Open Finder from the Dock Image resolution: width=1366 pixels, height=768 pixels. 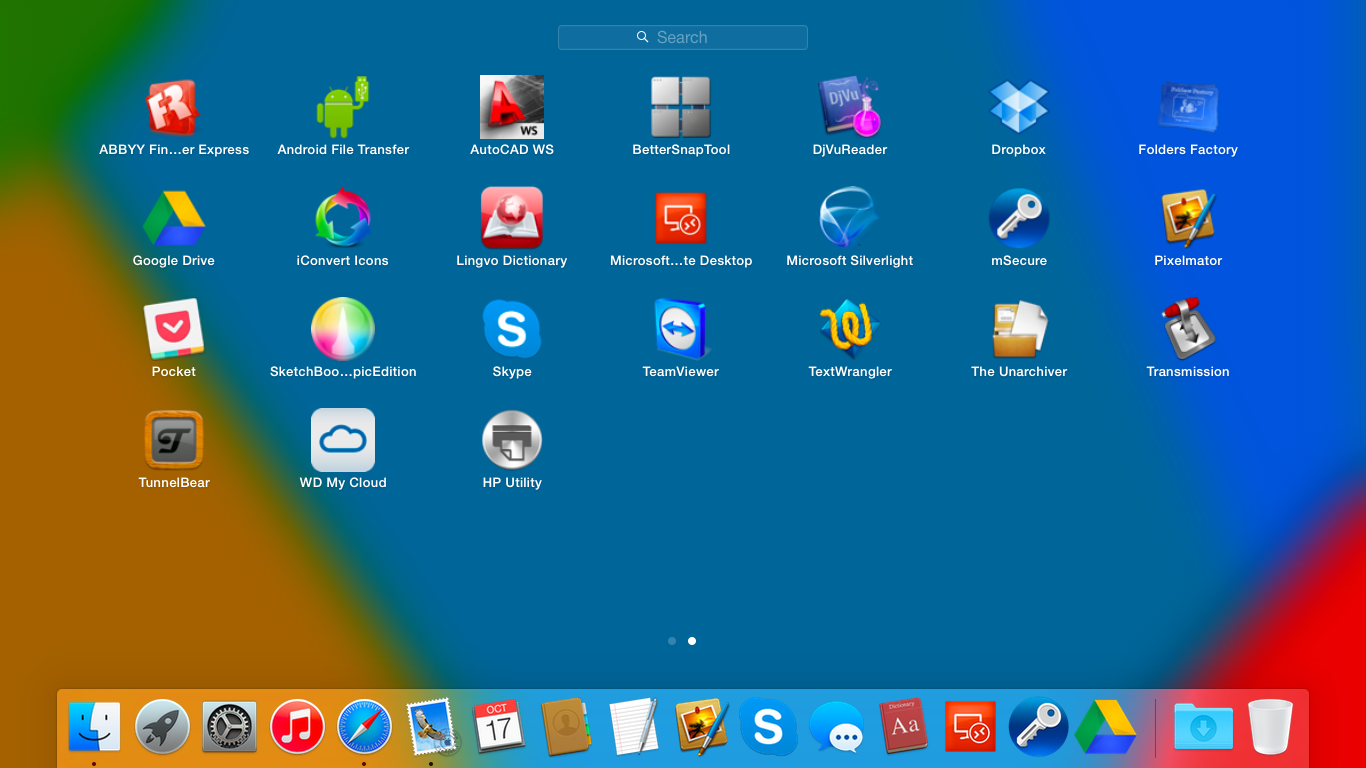coord(94,726)
